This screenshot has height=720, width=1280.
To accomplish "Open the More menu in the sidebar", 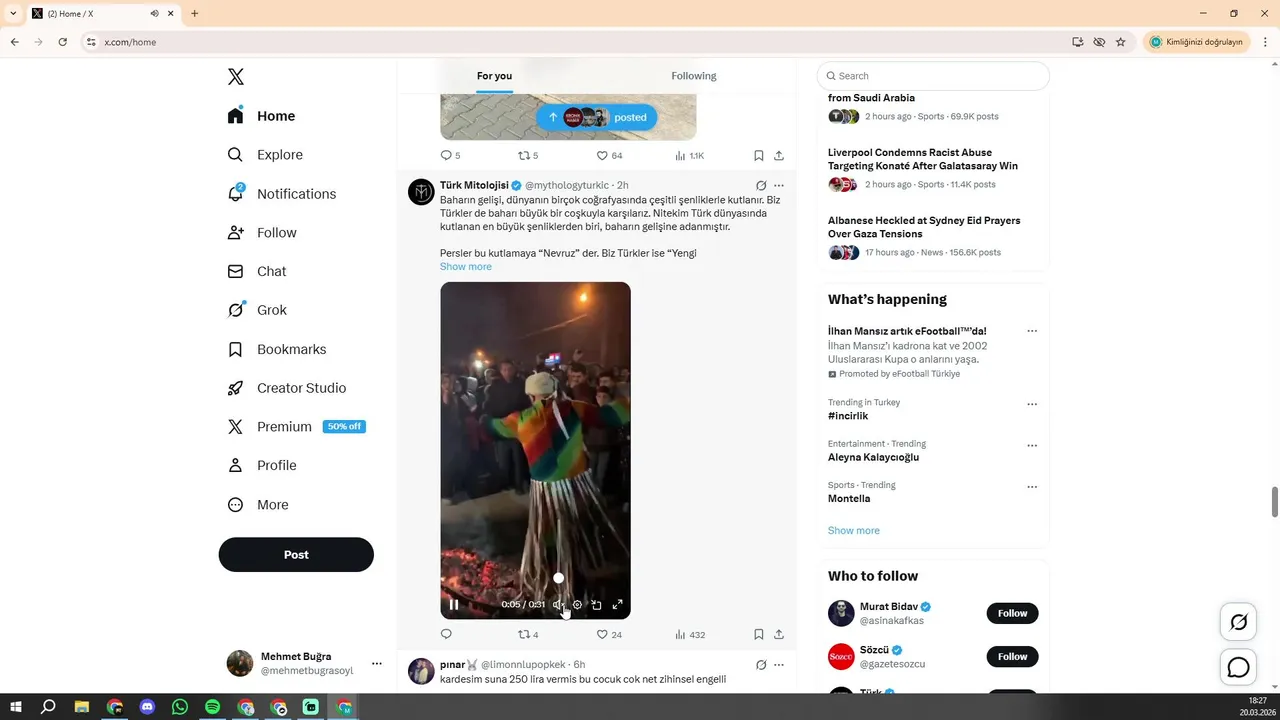I will [x=258, y=505].
